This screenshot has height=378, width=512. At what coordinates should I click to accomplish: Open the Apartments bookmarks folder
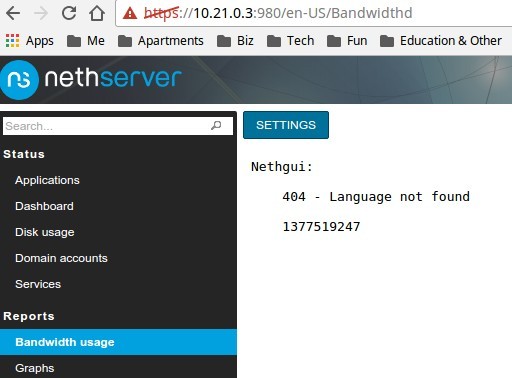[x=161, y=41]
